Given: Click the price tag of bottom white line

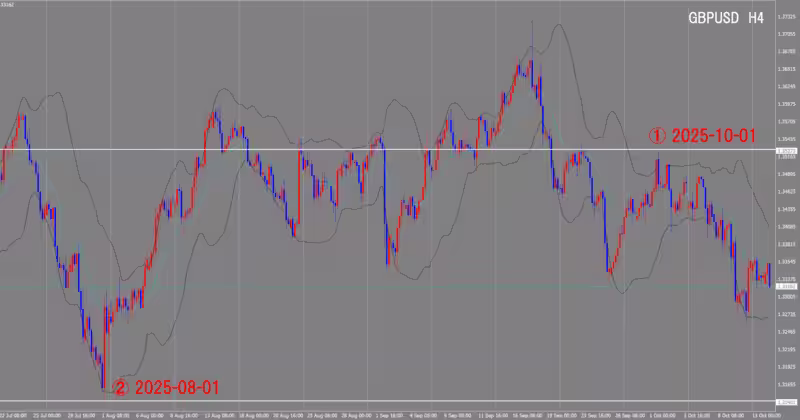Looking at the screenshot, I should [x=786, y=401].
